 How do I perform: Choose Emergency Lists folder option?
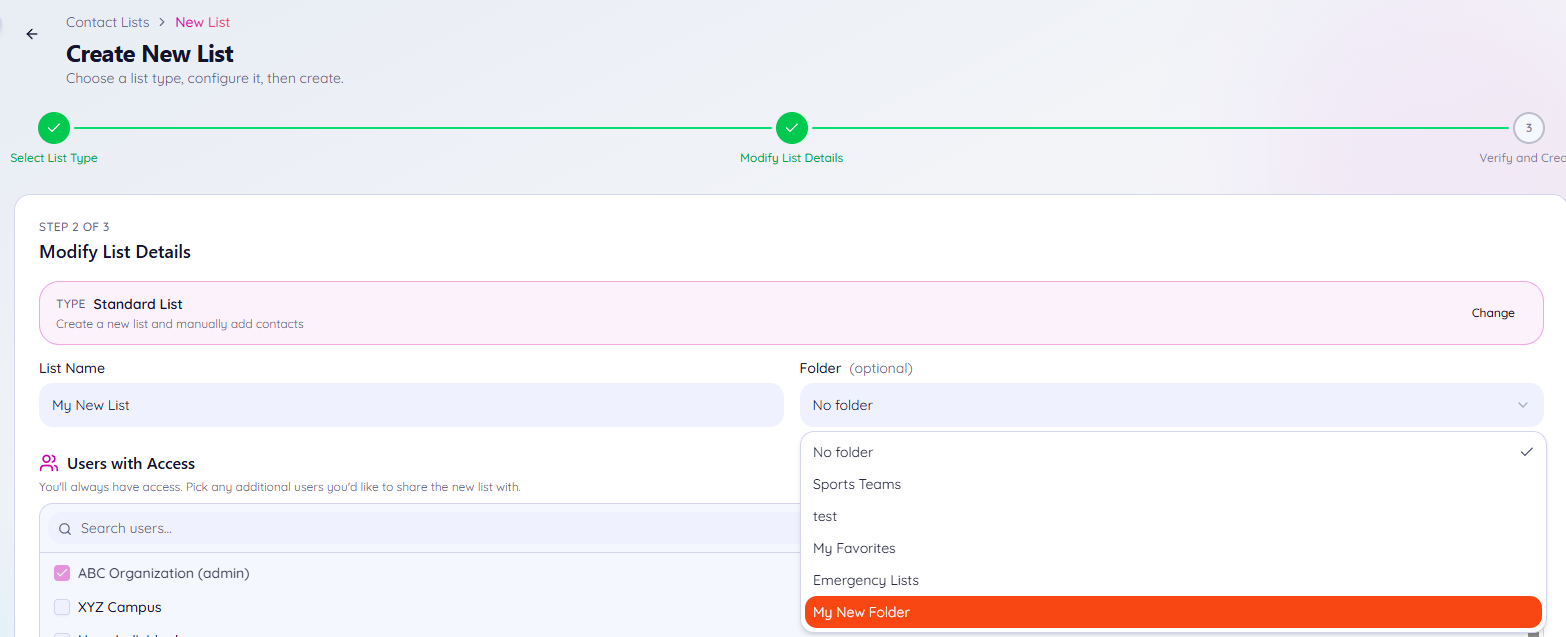point(1173,580)
